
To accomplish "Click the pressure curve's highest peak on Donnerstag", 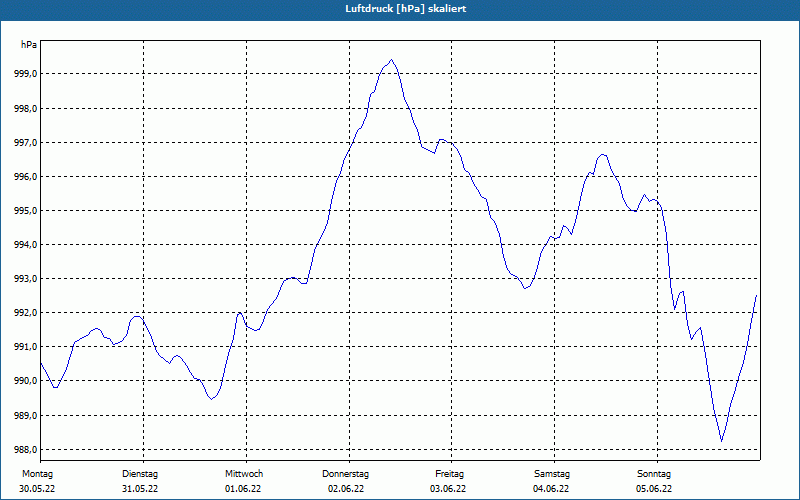I will click(391, 60).
